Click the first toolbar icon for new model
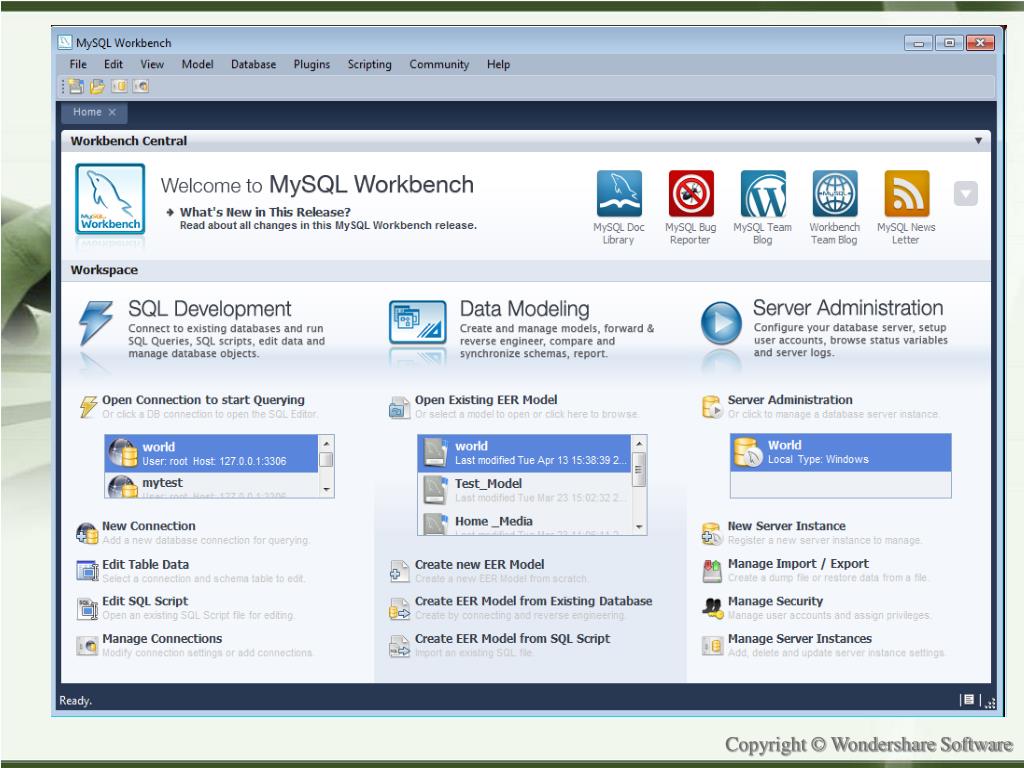This screenshot has height=768, width=1024. tap(76, 86)
